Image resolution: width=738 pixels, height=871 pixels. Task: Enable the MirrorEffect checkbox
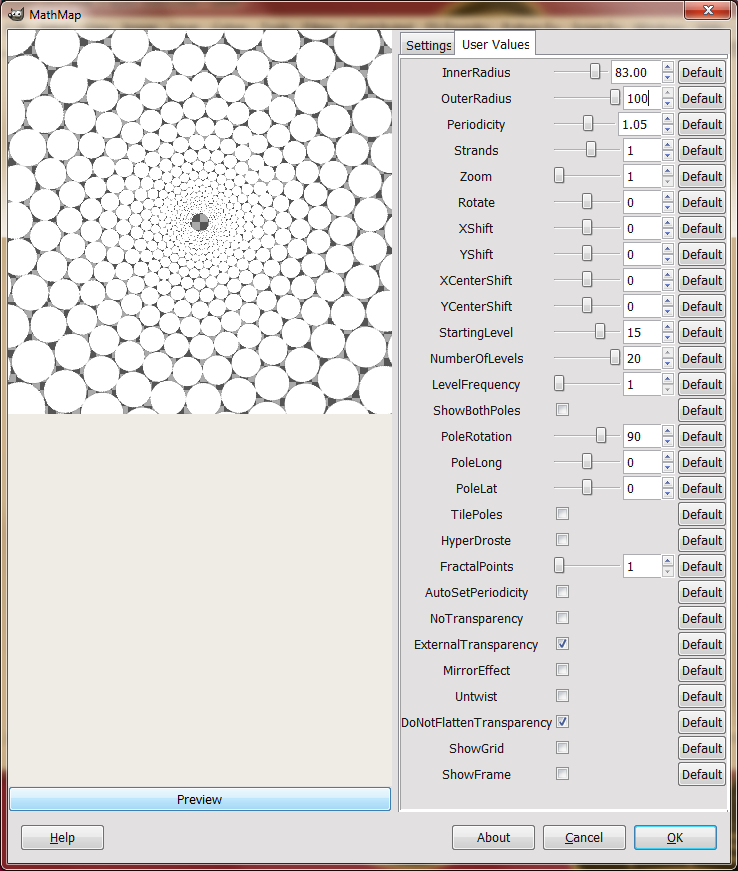pos(562,670)
